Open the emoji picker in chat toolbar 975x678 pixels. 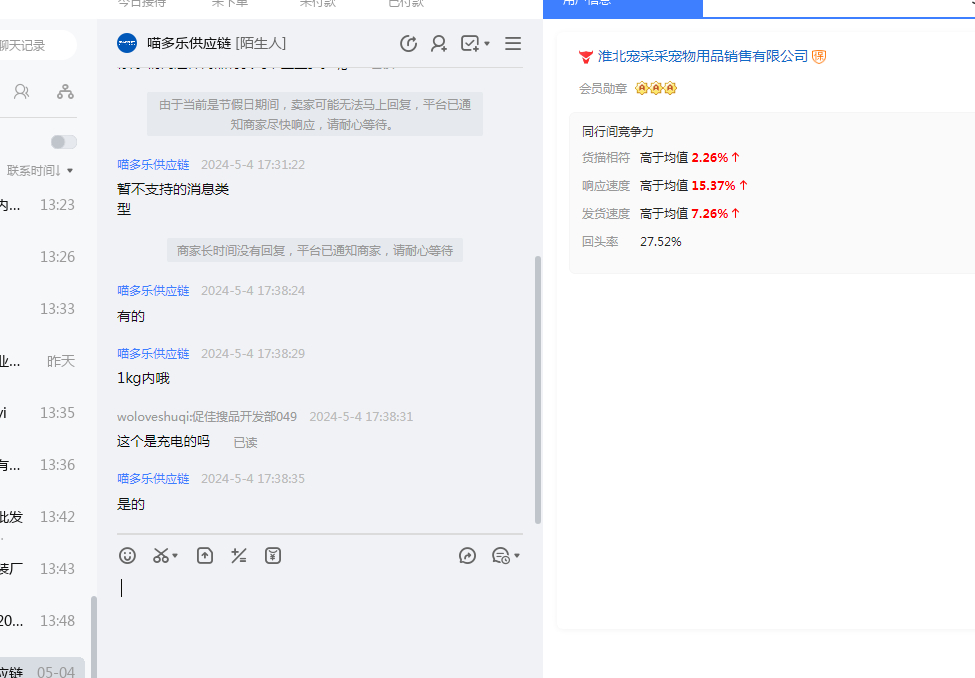[127, 556]
